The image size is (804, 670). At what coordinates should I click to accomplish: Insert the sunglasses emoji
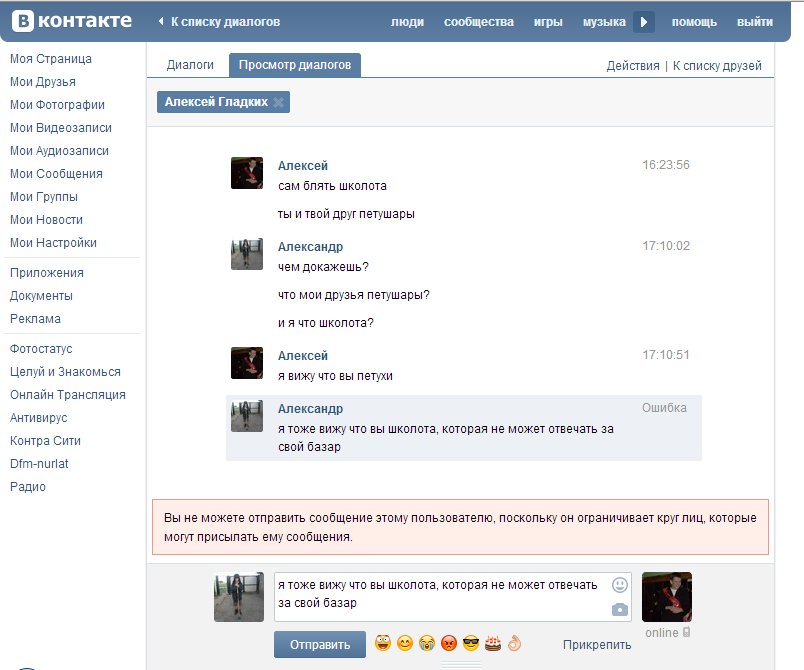tap(471, 643)
